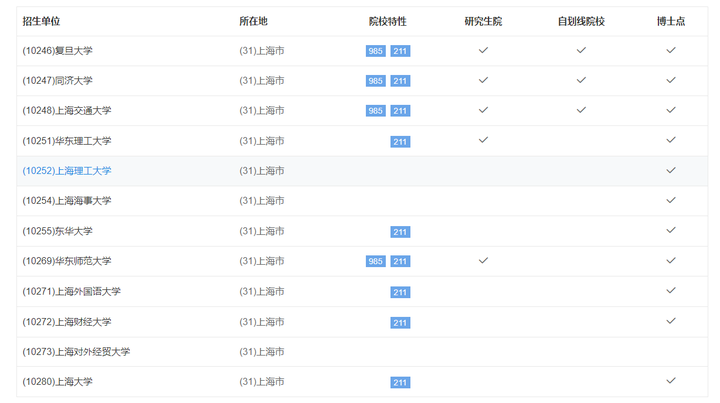Screen dimensions: 720x403
Task: Click the 211 badge for 华东理工大学
Action: pos(400,142)
